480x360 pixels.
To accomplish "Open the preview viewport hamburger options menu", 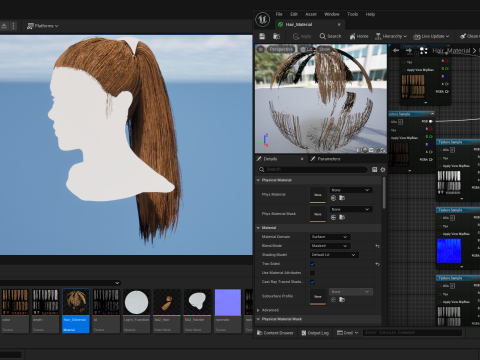I will [261, 49].
